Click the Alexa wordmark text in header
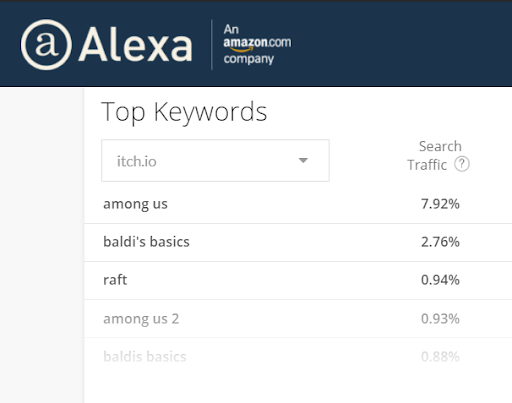The image size is (512, 403). coord(135,45)
